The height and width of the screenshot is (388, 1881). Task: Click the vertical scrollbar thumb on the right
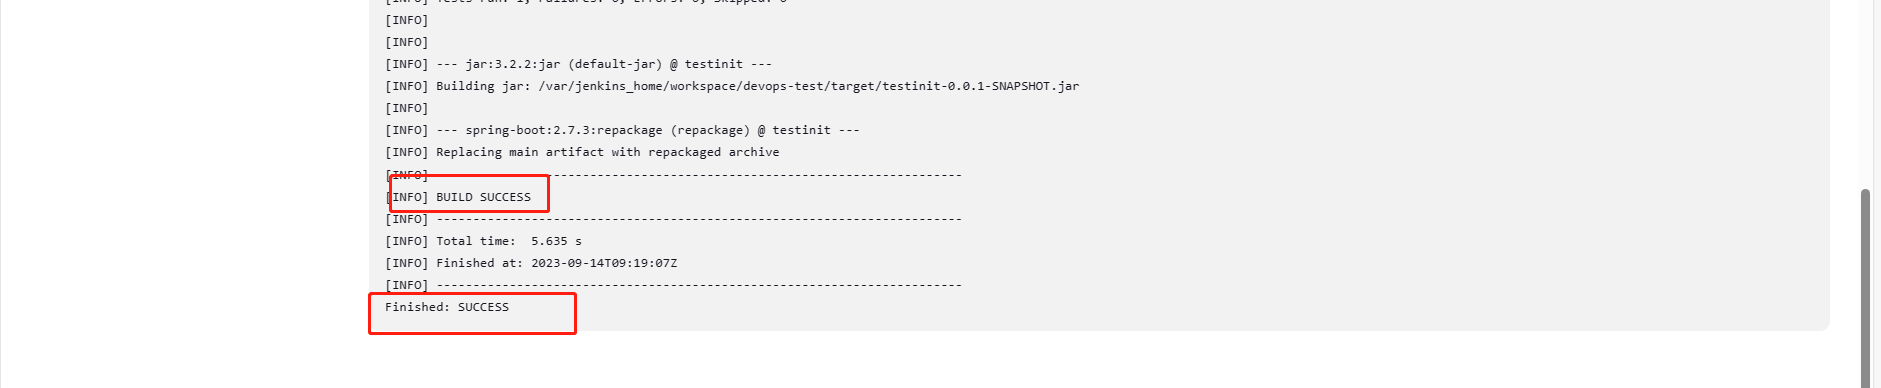1865,288
